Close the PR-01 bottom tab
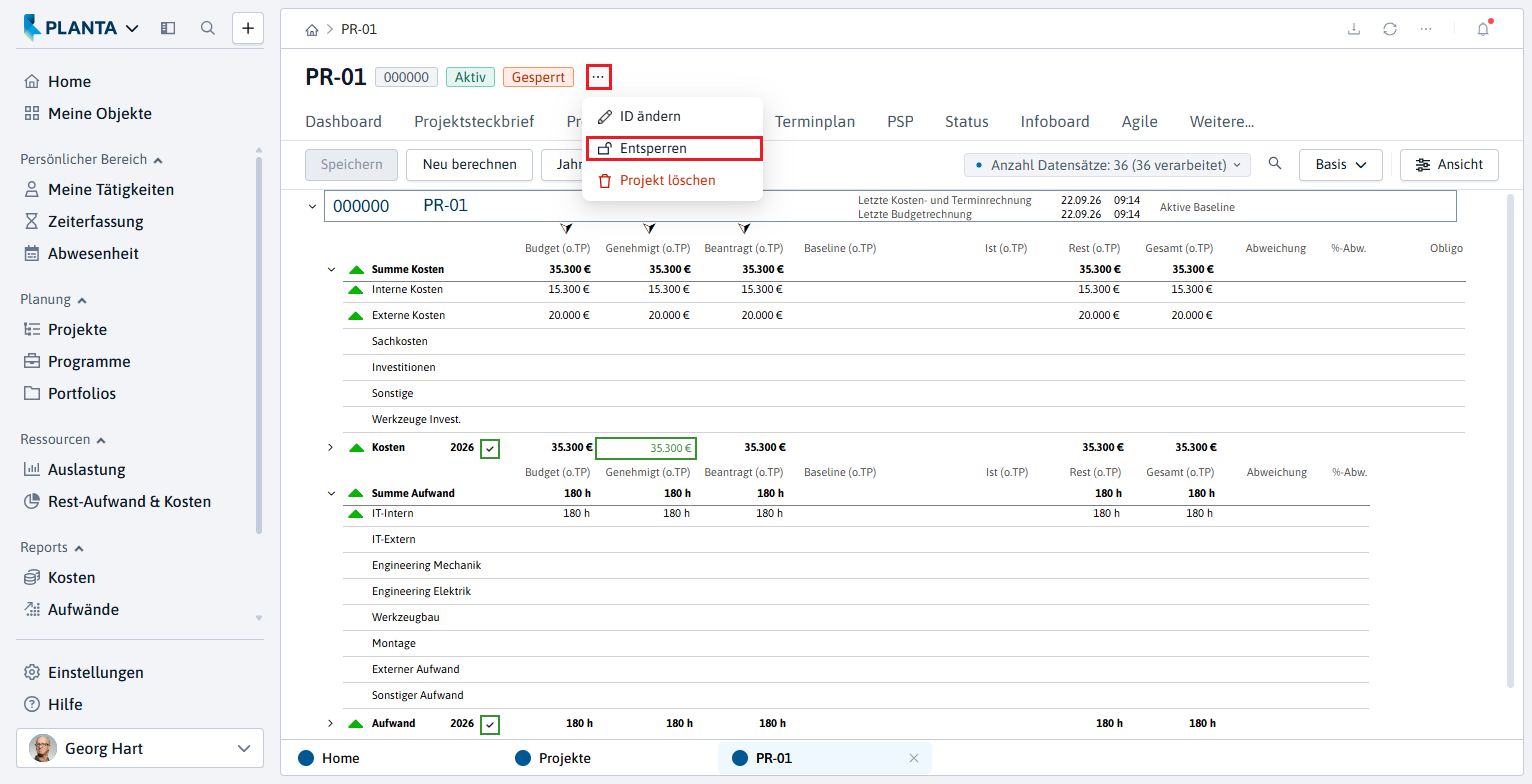1532x784 pixels. click(913, 758)
